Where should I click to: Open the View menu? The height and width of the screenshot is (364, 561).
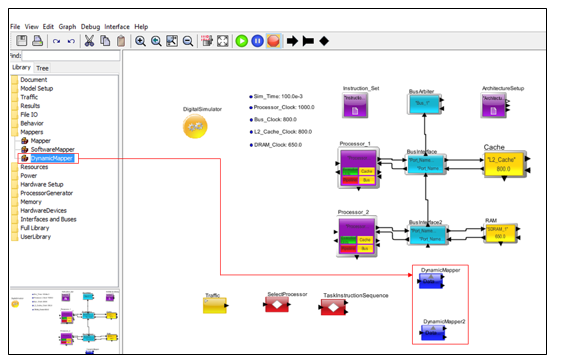(31, 26)
